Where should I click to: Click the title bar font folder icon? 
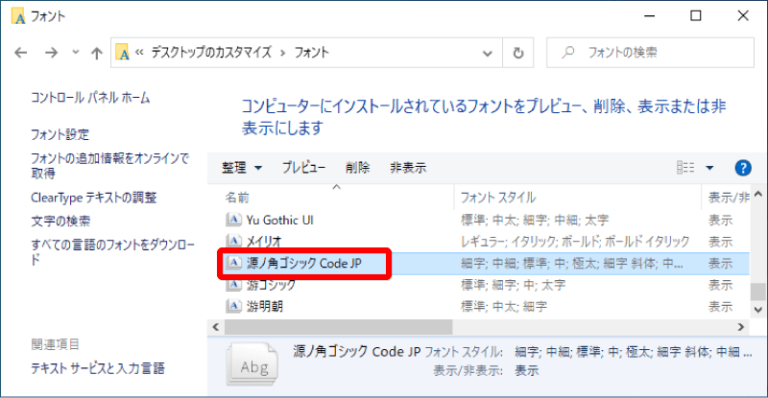point(18,16)
